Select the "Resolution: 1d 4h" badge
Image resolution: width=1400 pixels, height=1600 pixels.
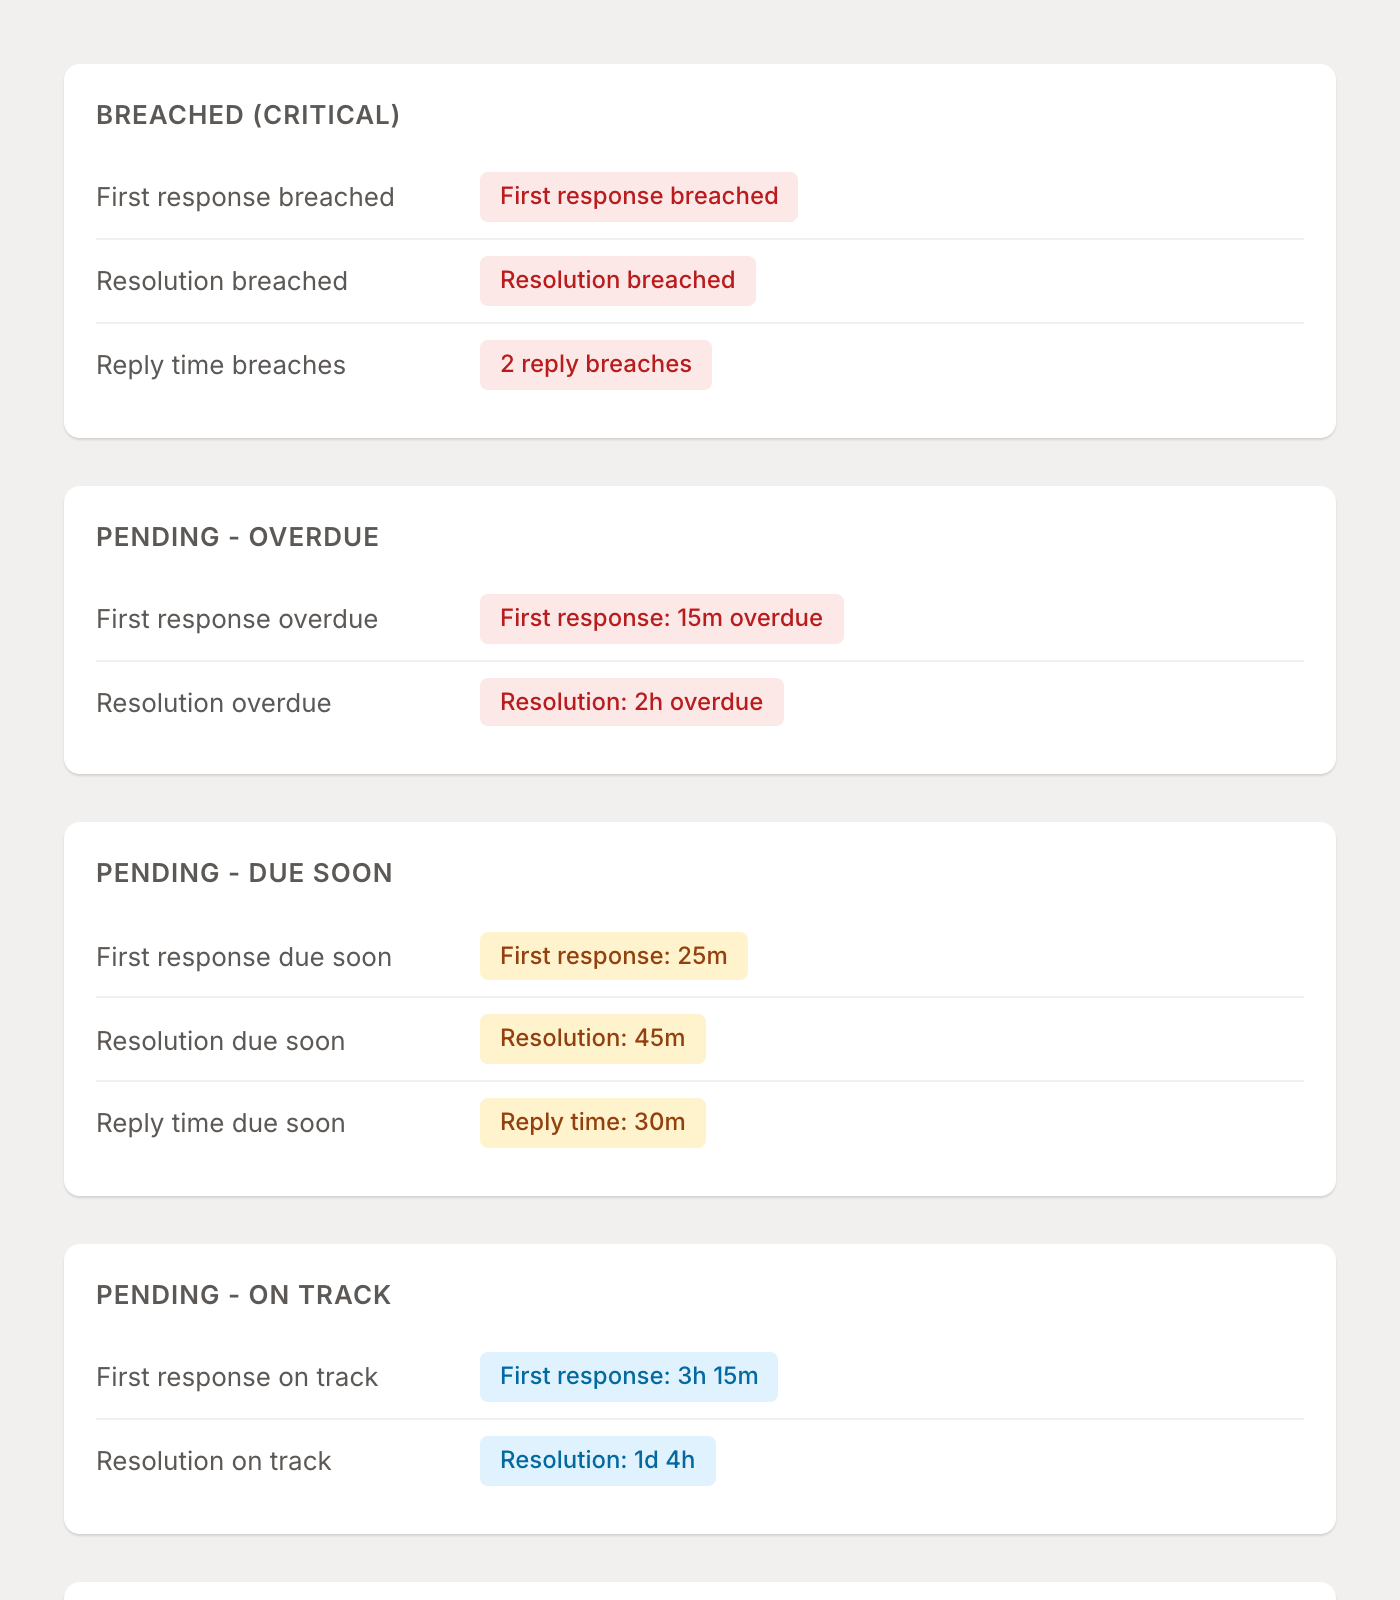pos(597,1461)
